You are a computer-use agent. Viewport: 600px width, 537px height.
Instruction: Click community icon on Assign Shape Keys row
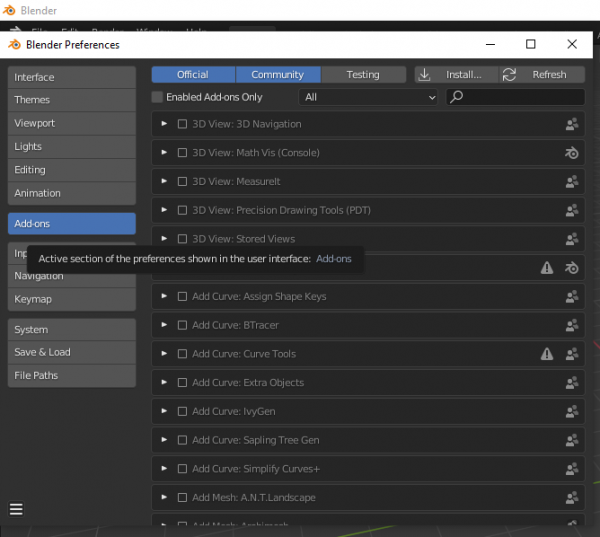(x=572, y=296)
